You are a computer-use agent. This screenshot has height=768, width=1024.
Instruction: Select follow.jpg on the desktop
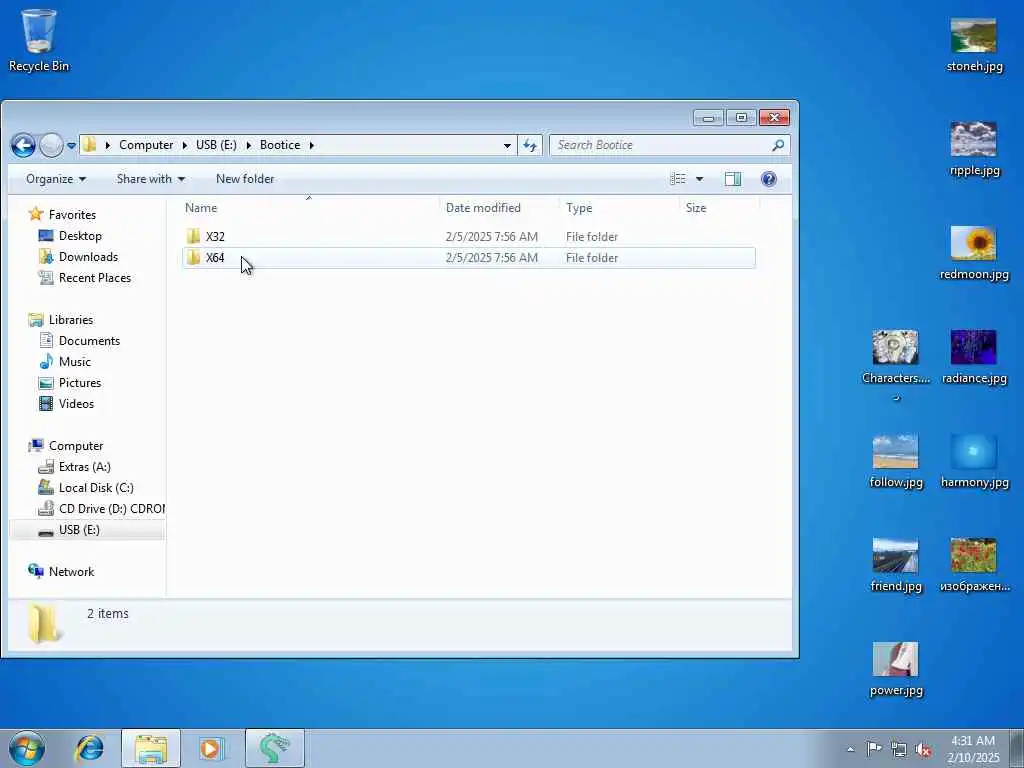click(895, 461)
